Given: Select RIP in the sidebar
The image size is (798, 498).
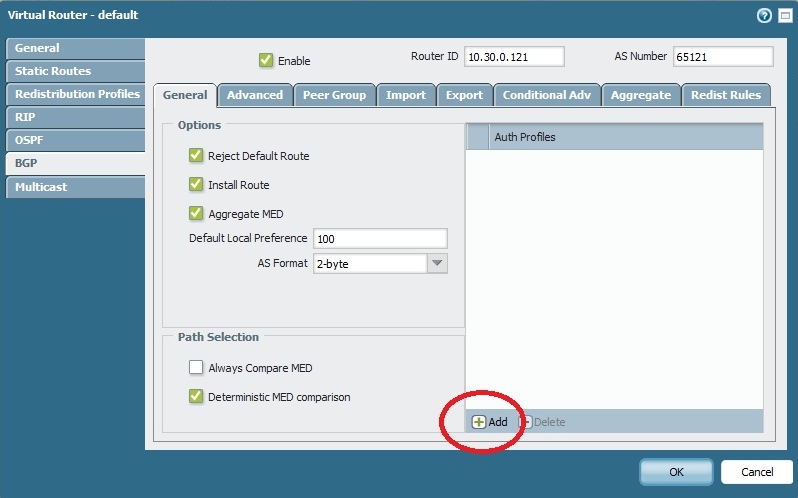Looking at the screenshot, I should pyautogui.click(x=76, y=118).
